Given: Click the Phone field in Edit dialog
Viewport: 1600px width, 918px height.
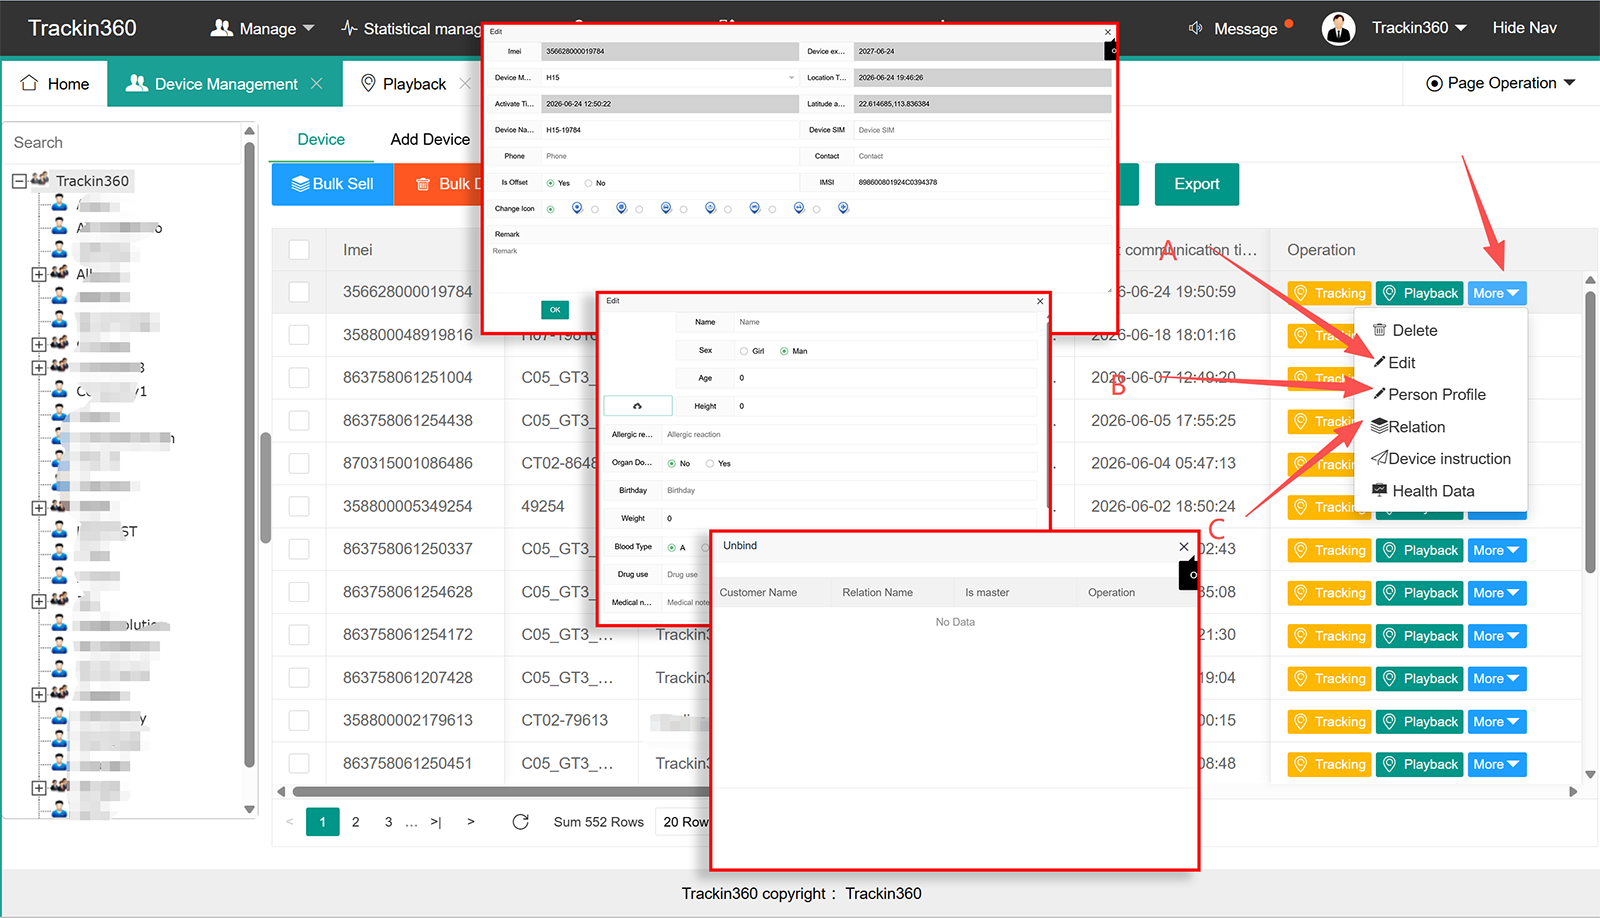Looking at the screenshot, I should (x=669, y=156).
